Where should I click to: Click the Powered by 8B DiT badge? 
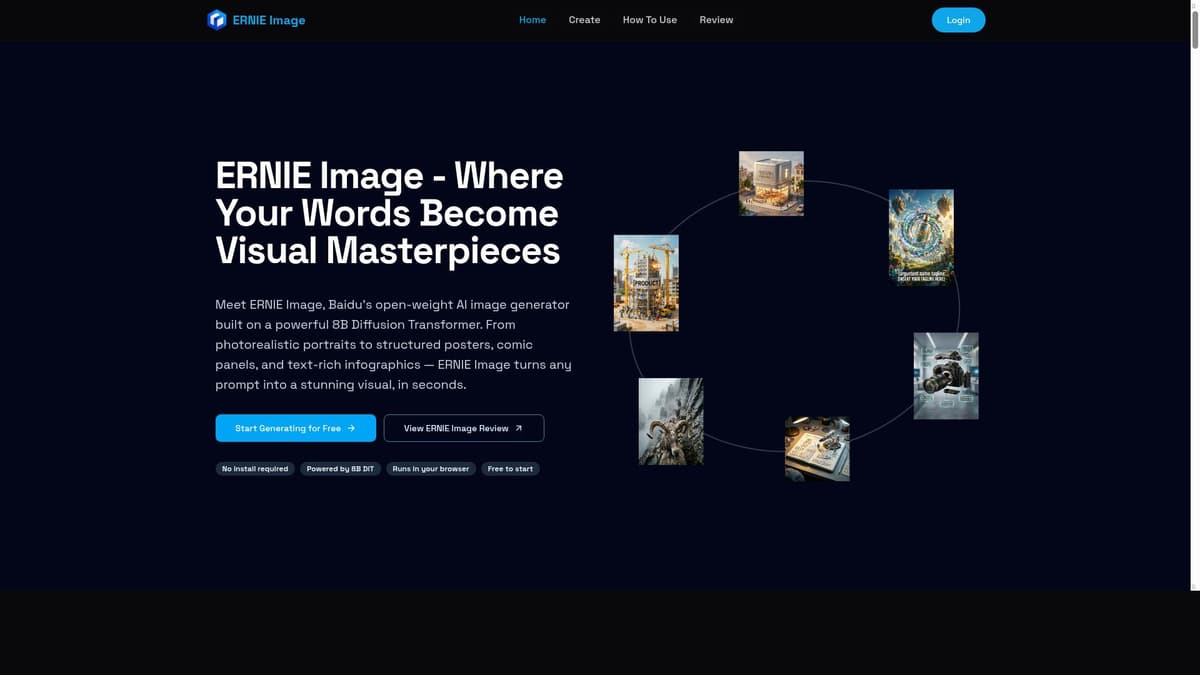[340, 469]
